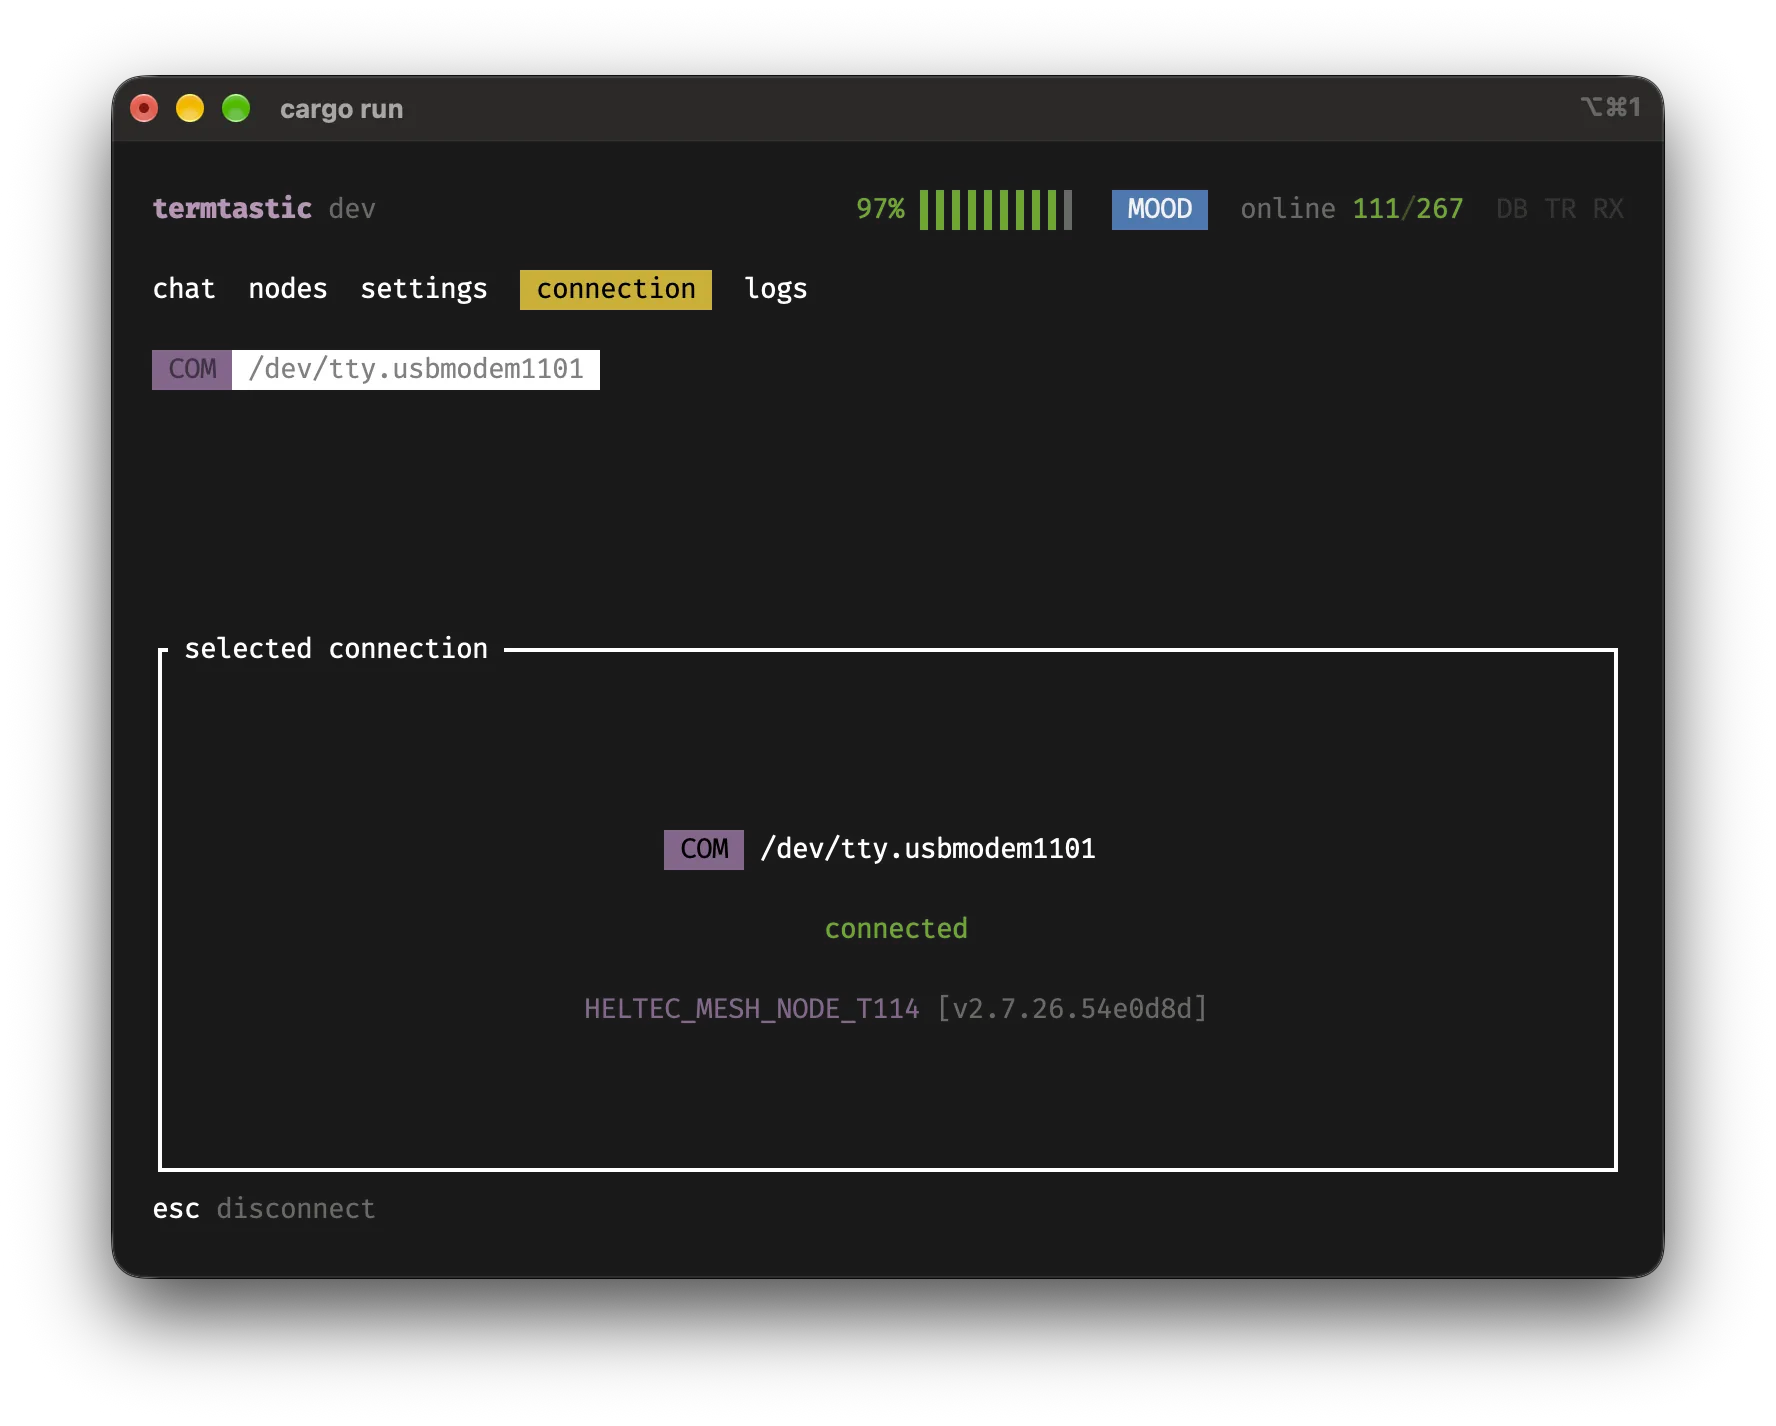Switch to the chat tab
Viewport: 1776px width, 1426px height.
tap(184, 289)
